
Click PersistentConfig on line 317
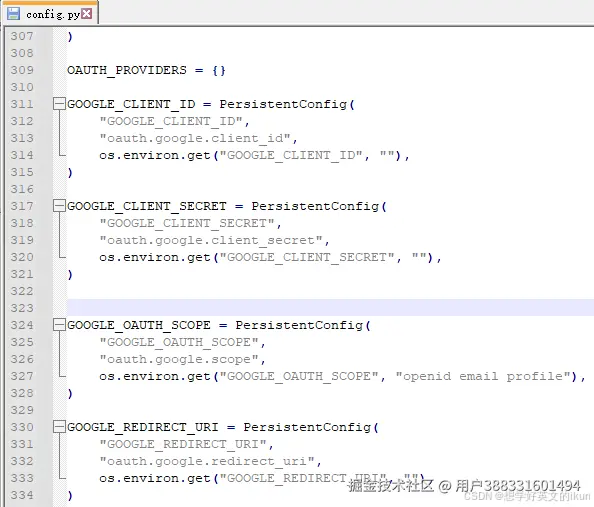pos(315,206)
